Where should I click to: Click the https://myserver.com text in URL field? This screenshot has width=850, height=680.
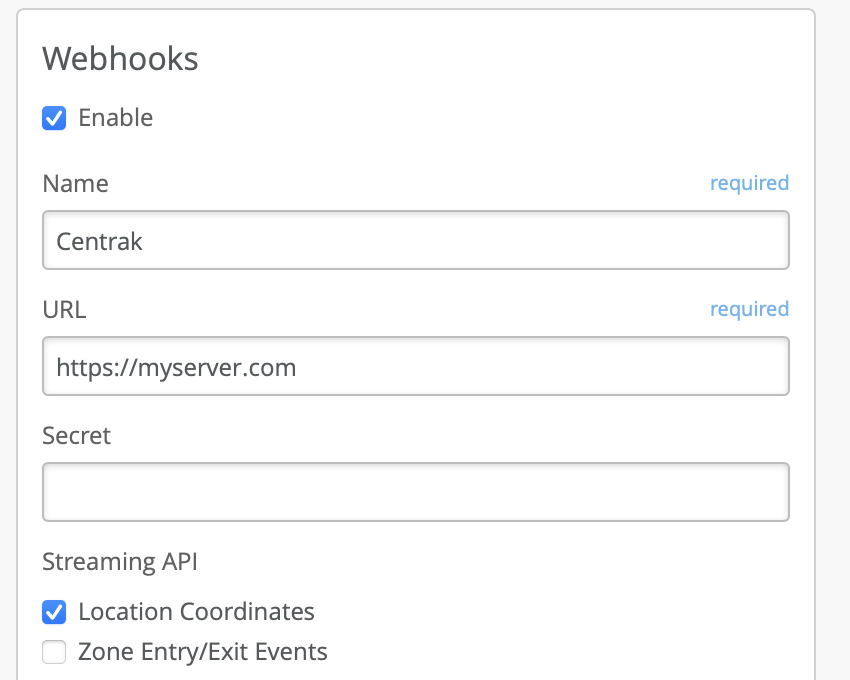(176, 367)
